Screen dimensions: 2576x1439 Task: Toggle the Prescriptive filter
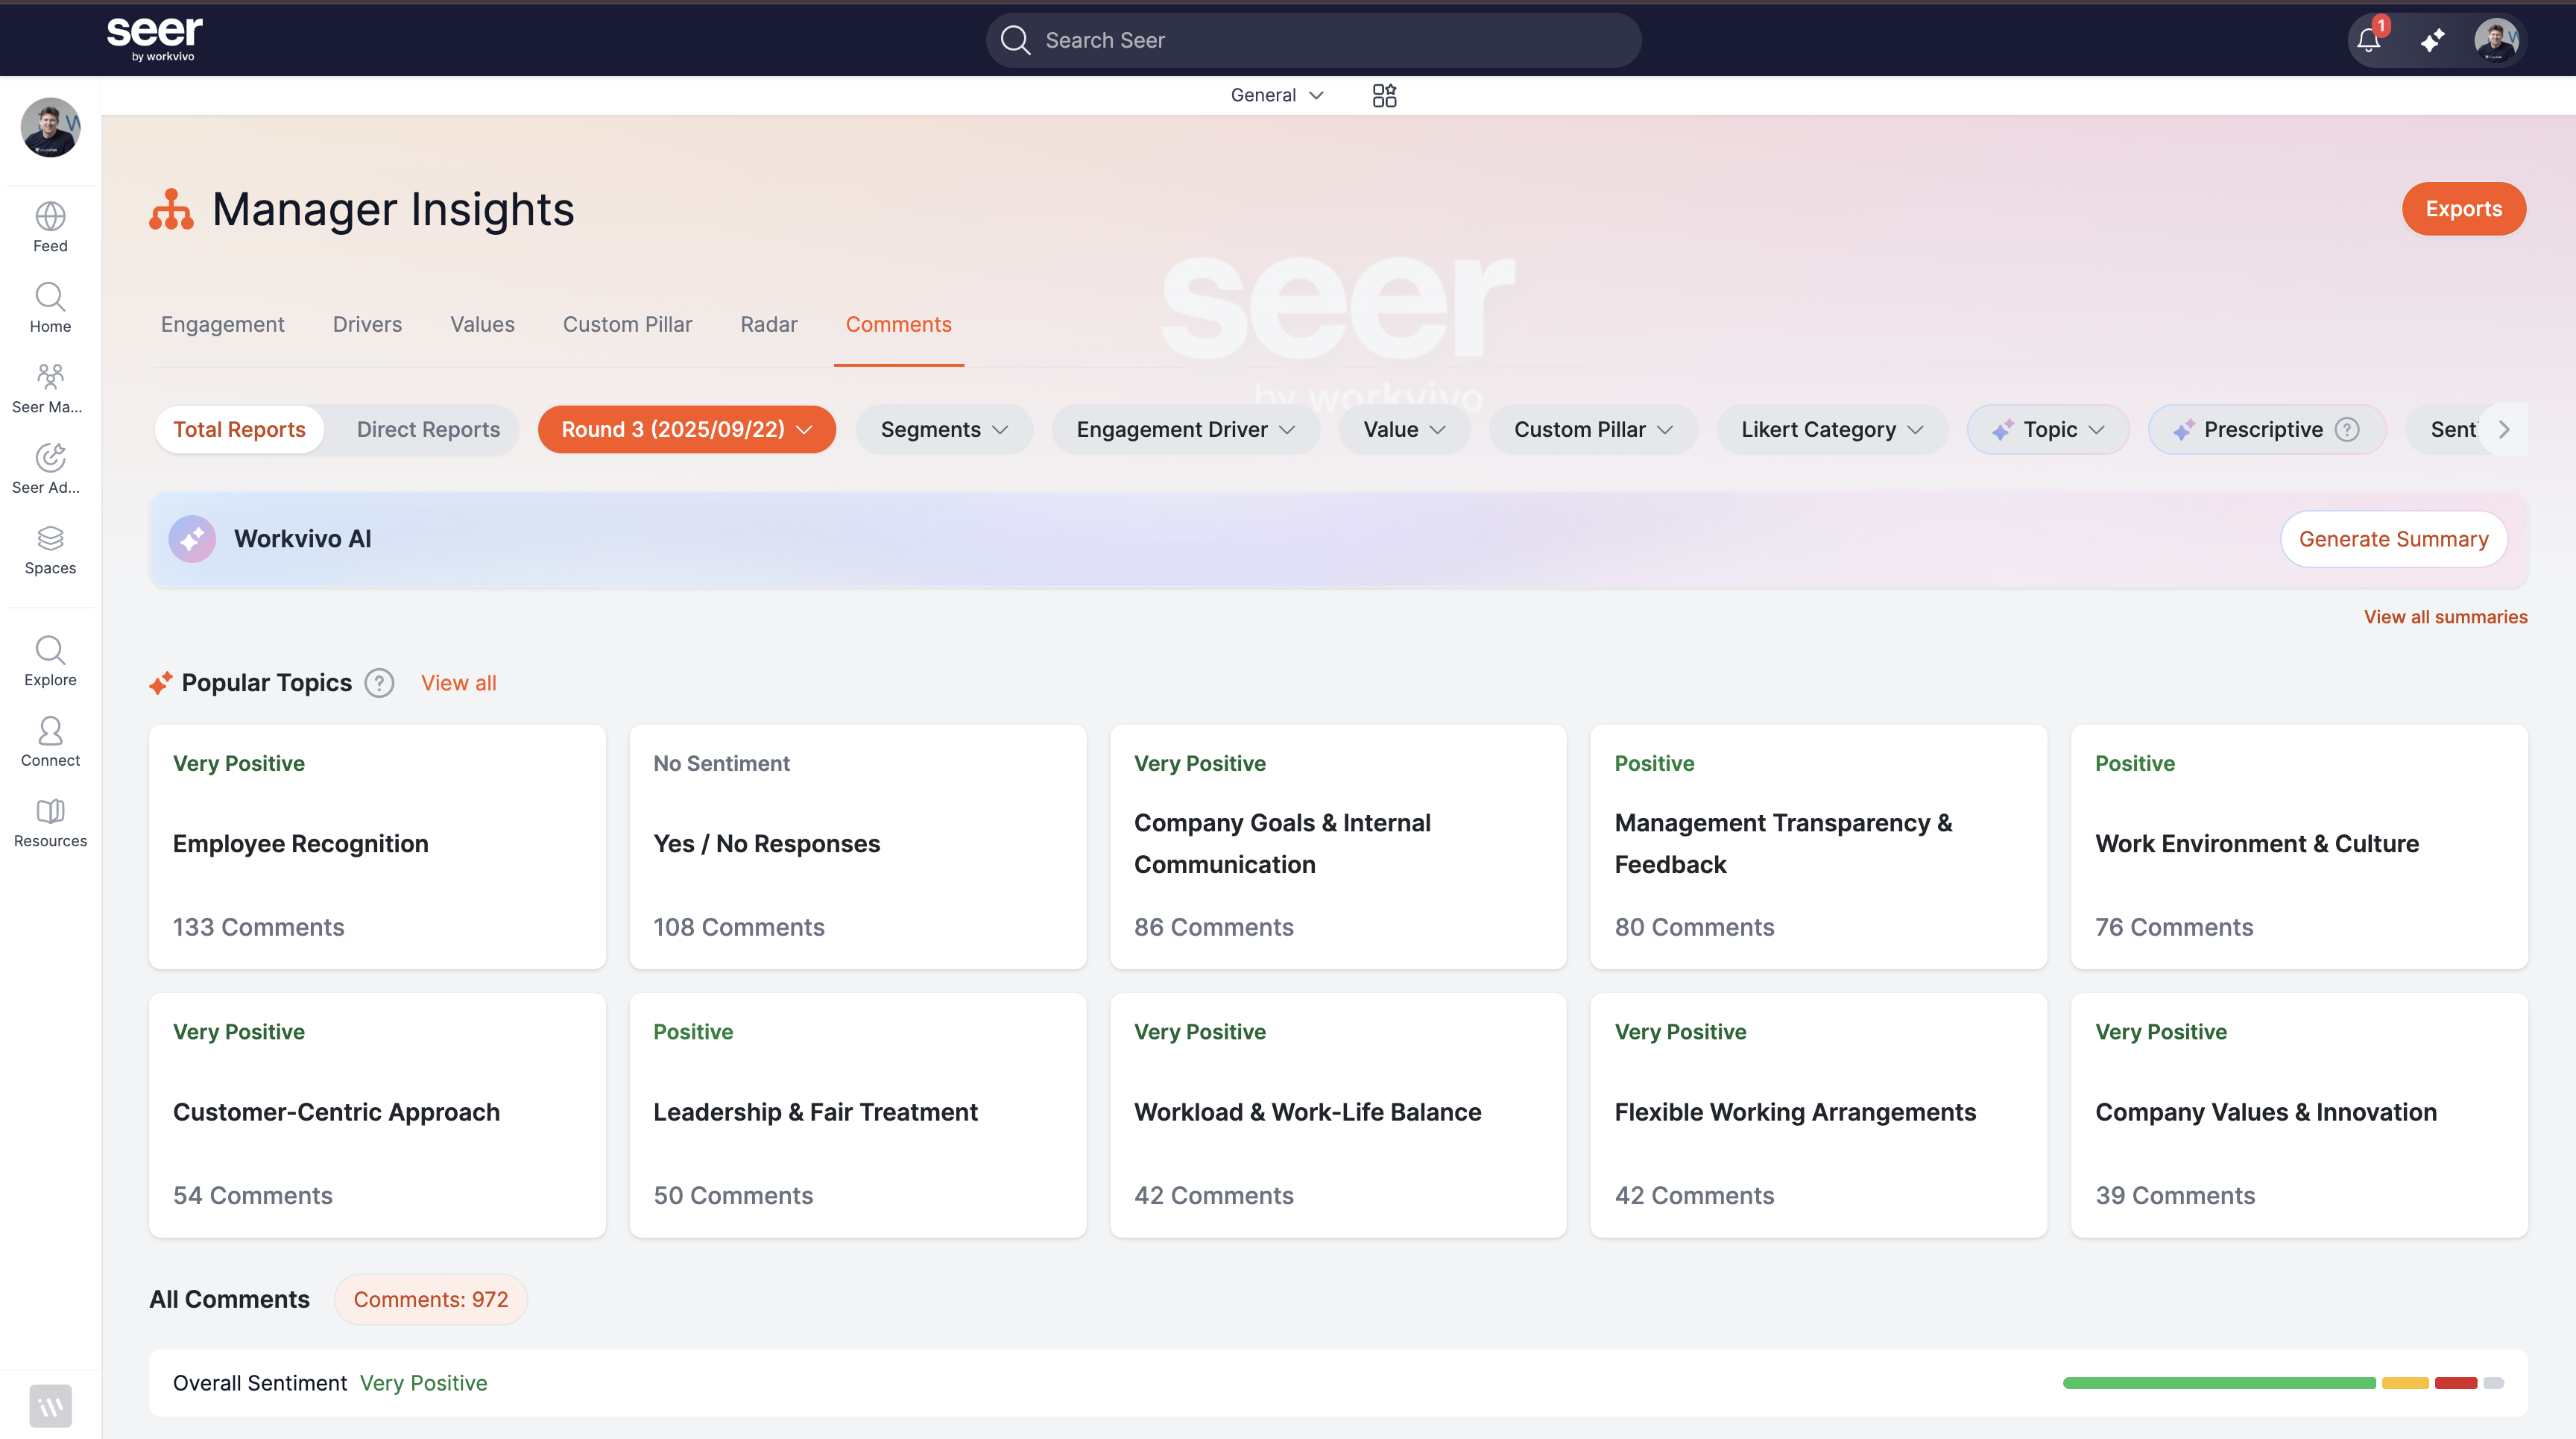pos(2266,429)
